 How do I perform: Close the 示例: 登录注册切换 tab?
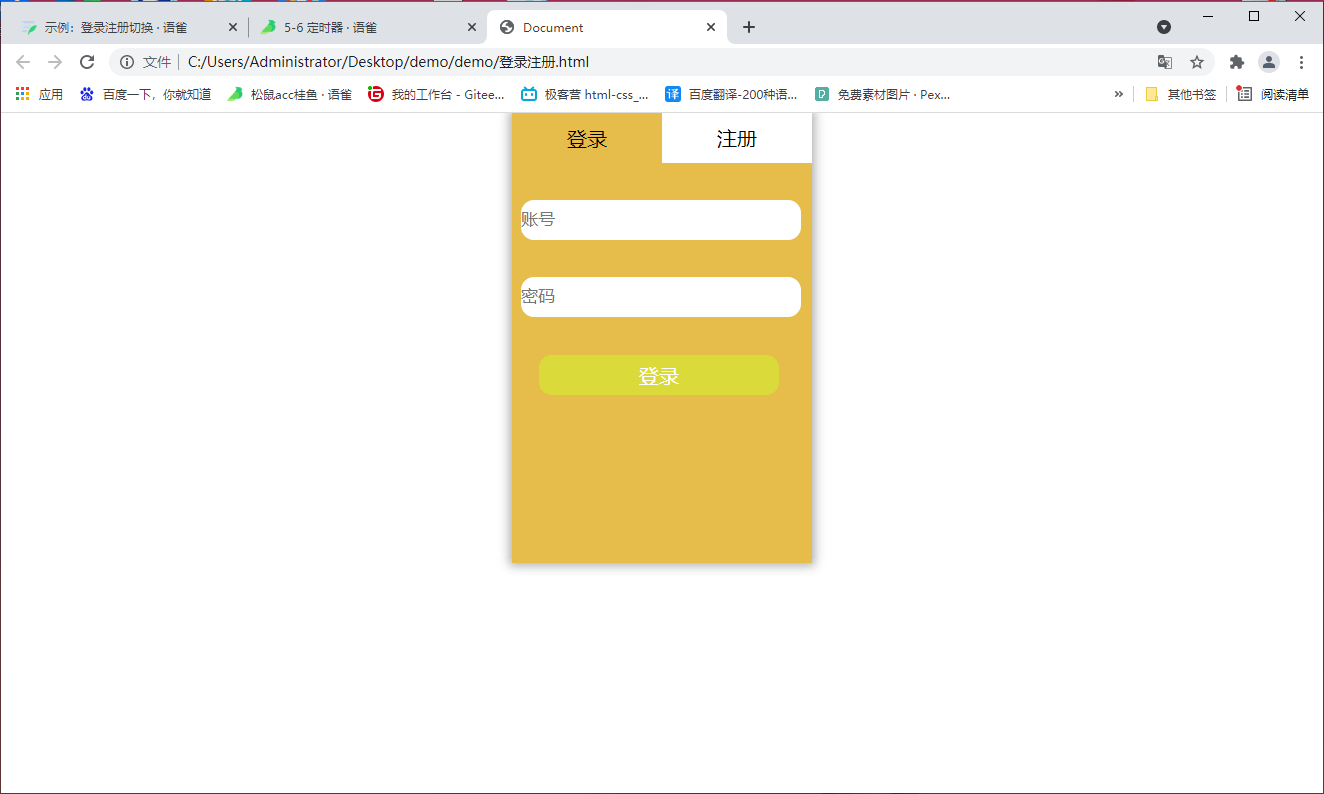233,27
